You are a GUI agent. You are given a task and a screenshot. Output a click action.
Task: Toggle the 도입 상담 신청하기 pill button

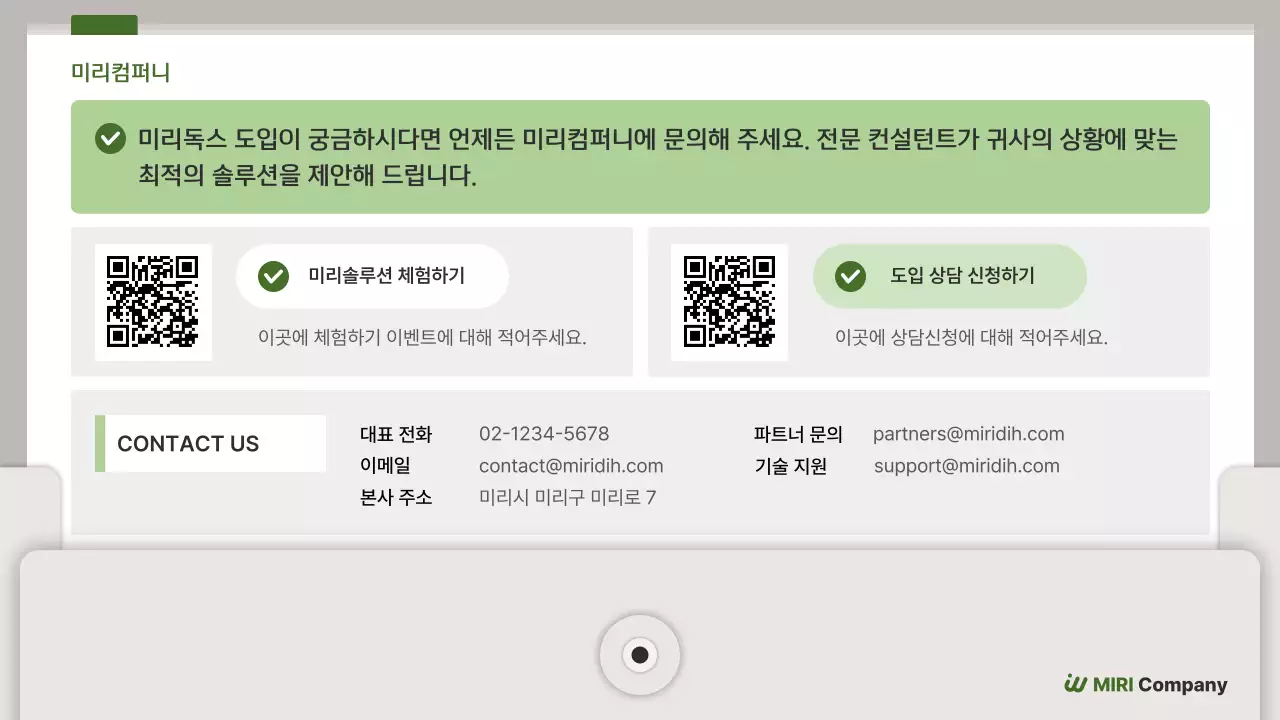948,276
